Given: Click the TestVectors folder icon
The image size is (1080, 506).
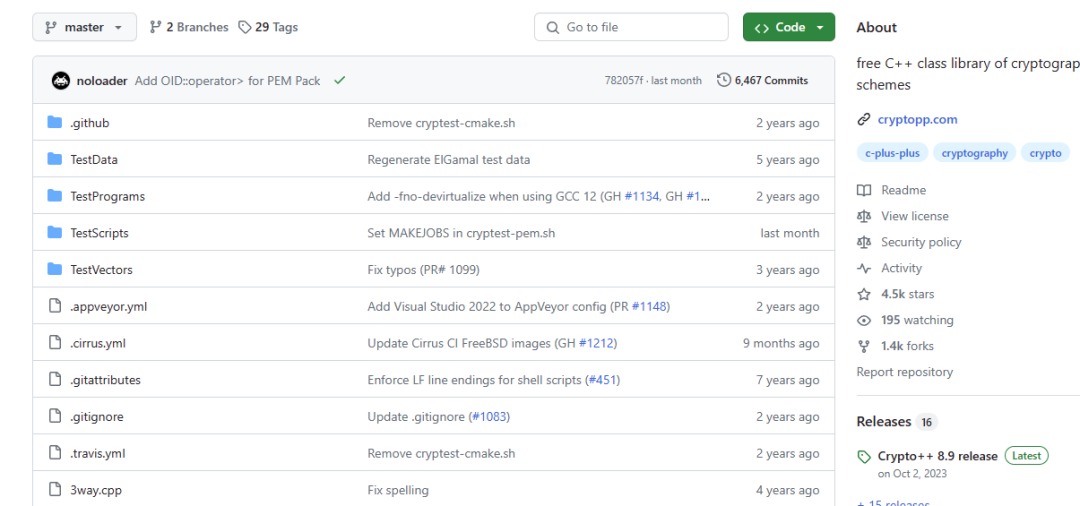Looking at the screenshot, I should point(55,269).
